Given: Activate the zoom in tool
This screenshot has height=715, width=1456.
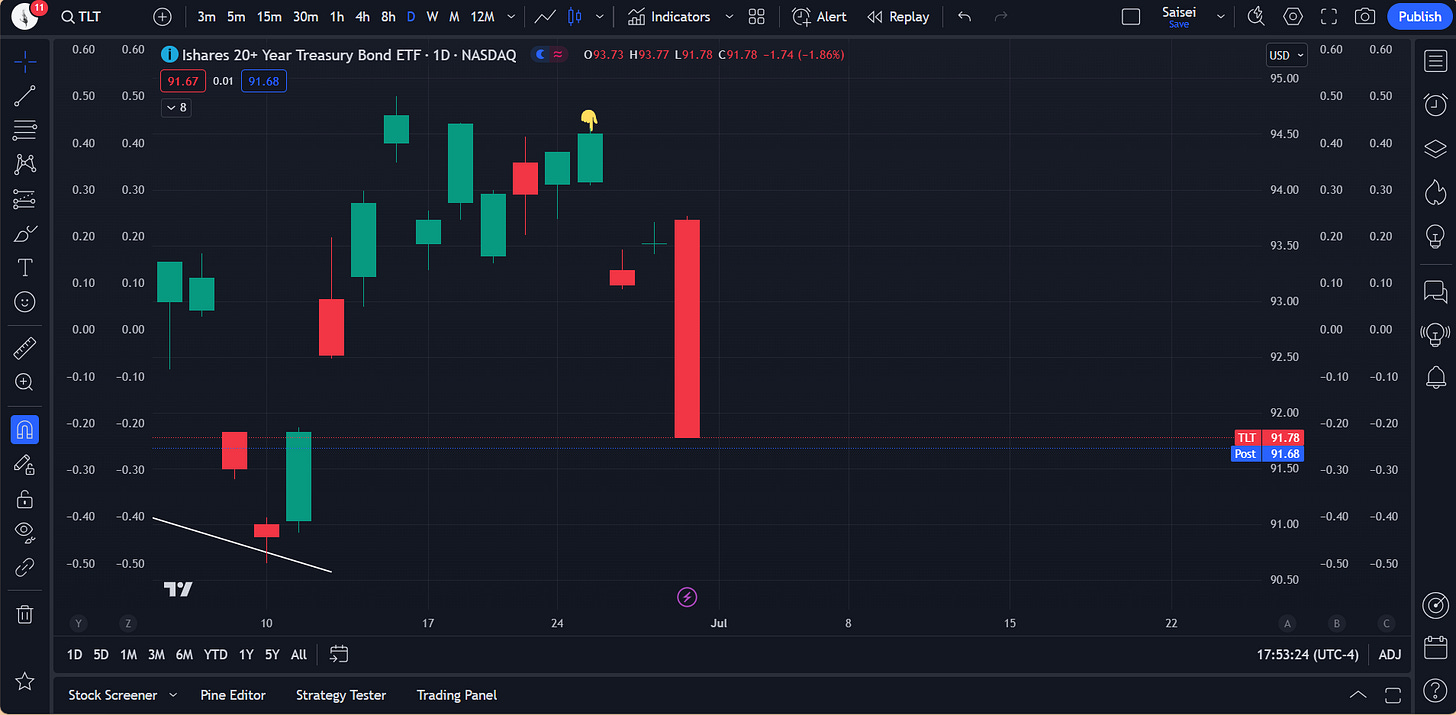Looking at the screenshot, I should (x=25, y=382).
